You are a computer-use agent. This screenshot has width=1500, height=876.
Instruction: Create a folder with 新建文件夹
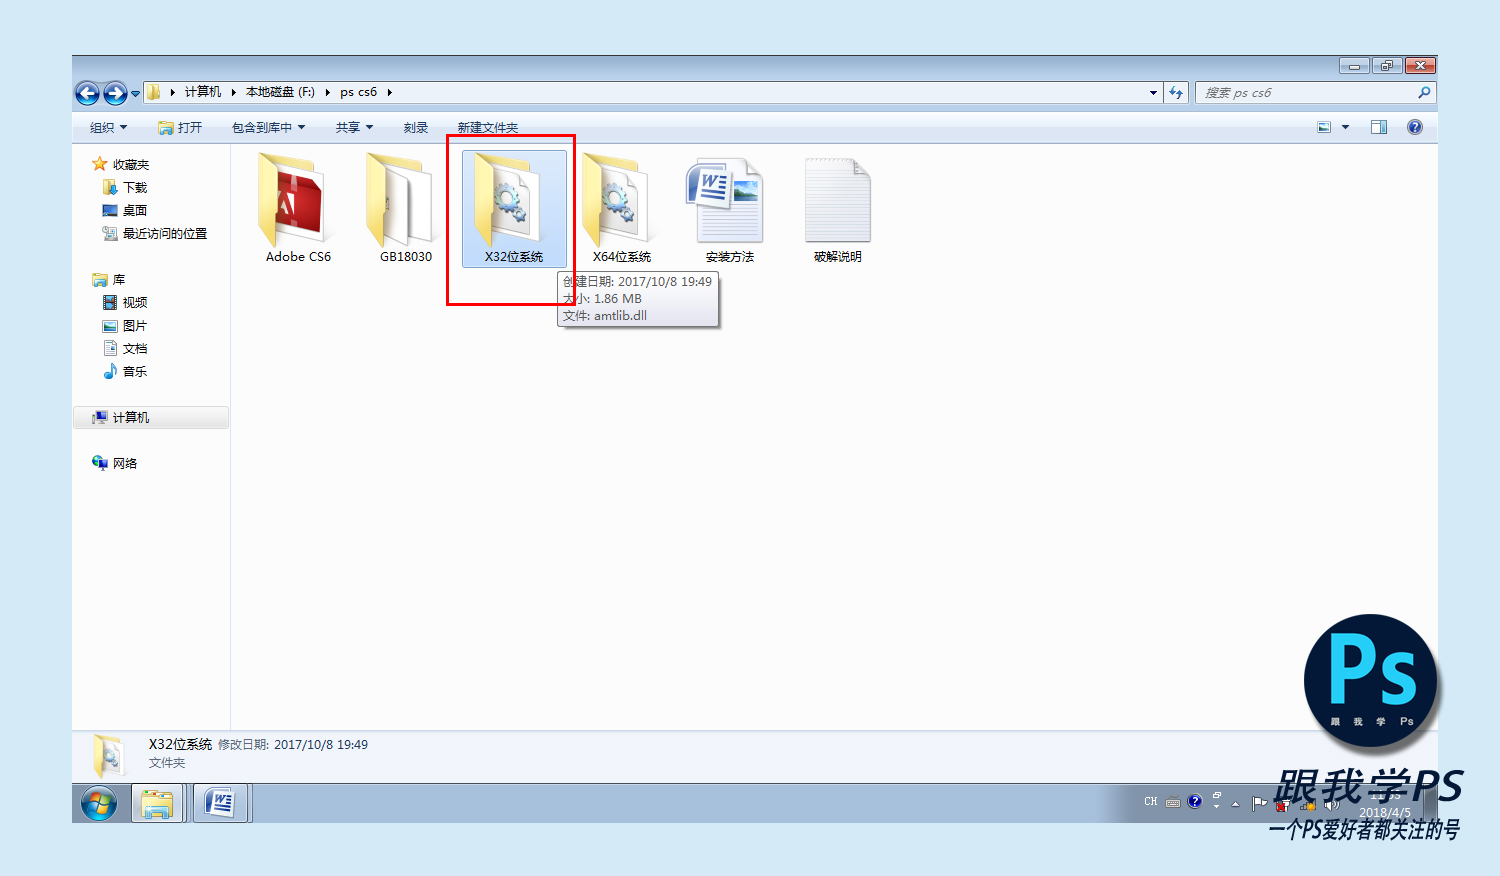[488, 127]
